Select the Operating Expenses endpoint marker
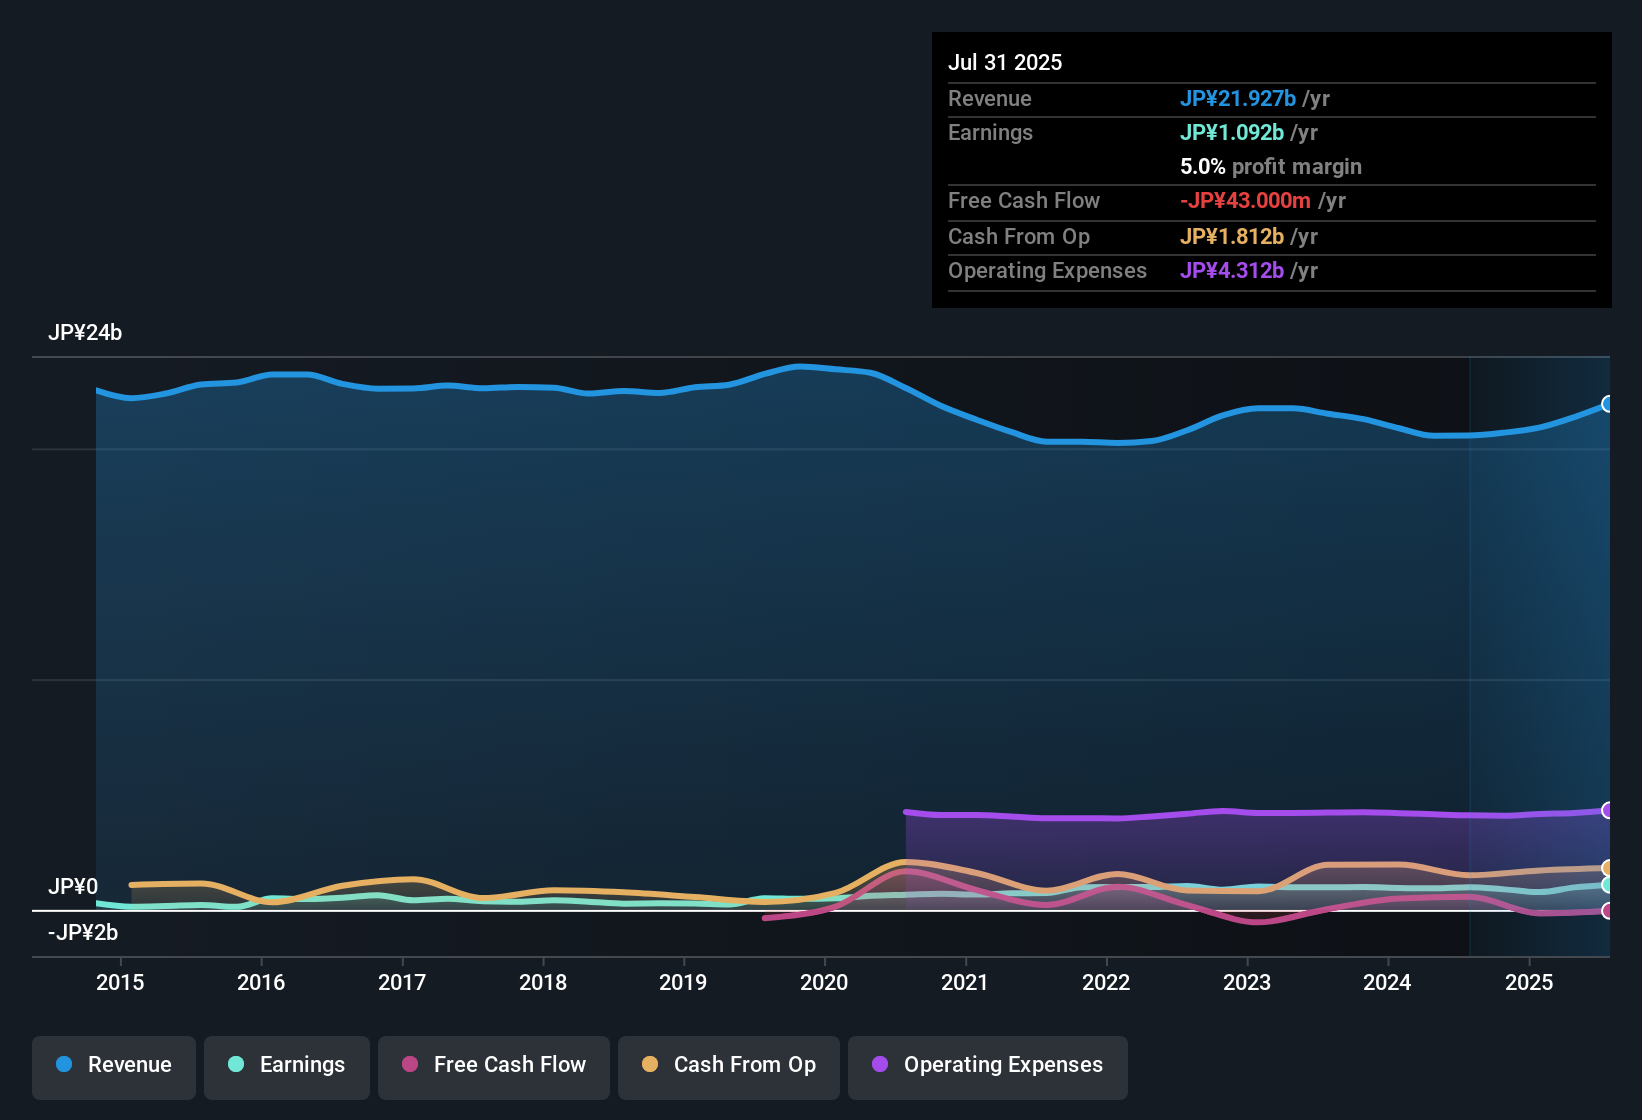This screenshot has height=1120, width=1642. pos(1608,810)
